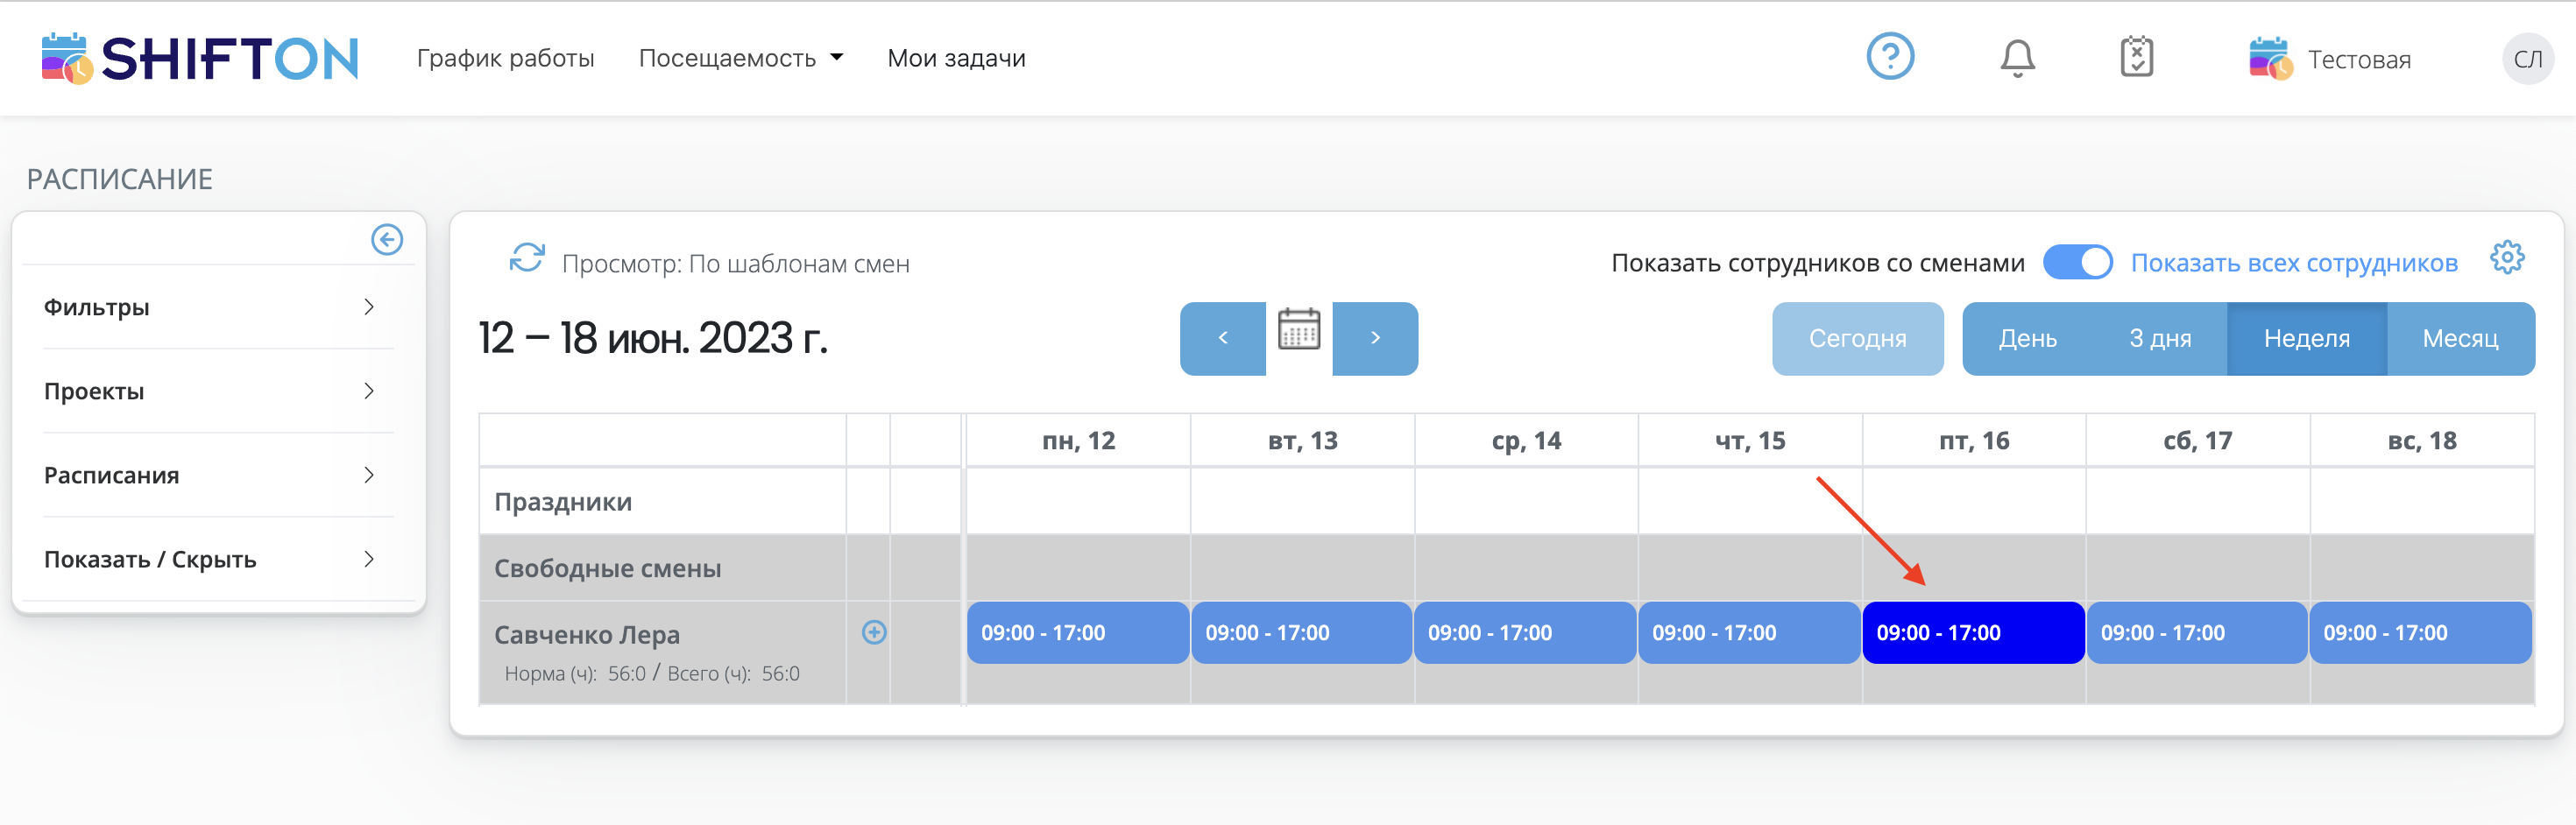Screen dimensions: 2576x825
Task: Go to the previous week arrow
Action: (1223, 338)
